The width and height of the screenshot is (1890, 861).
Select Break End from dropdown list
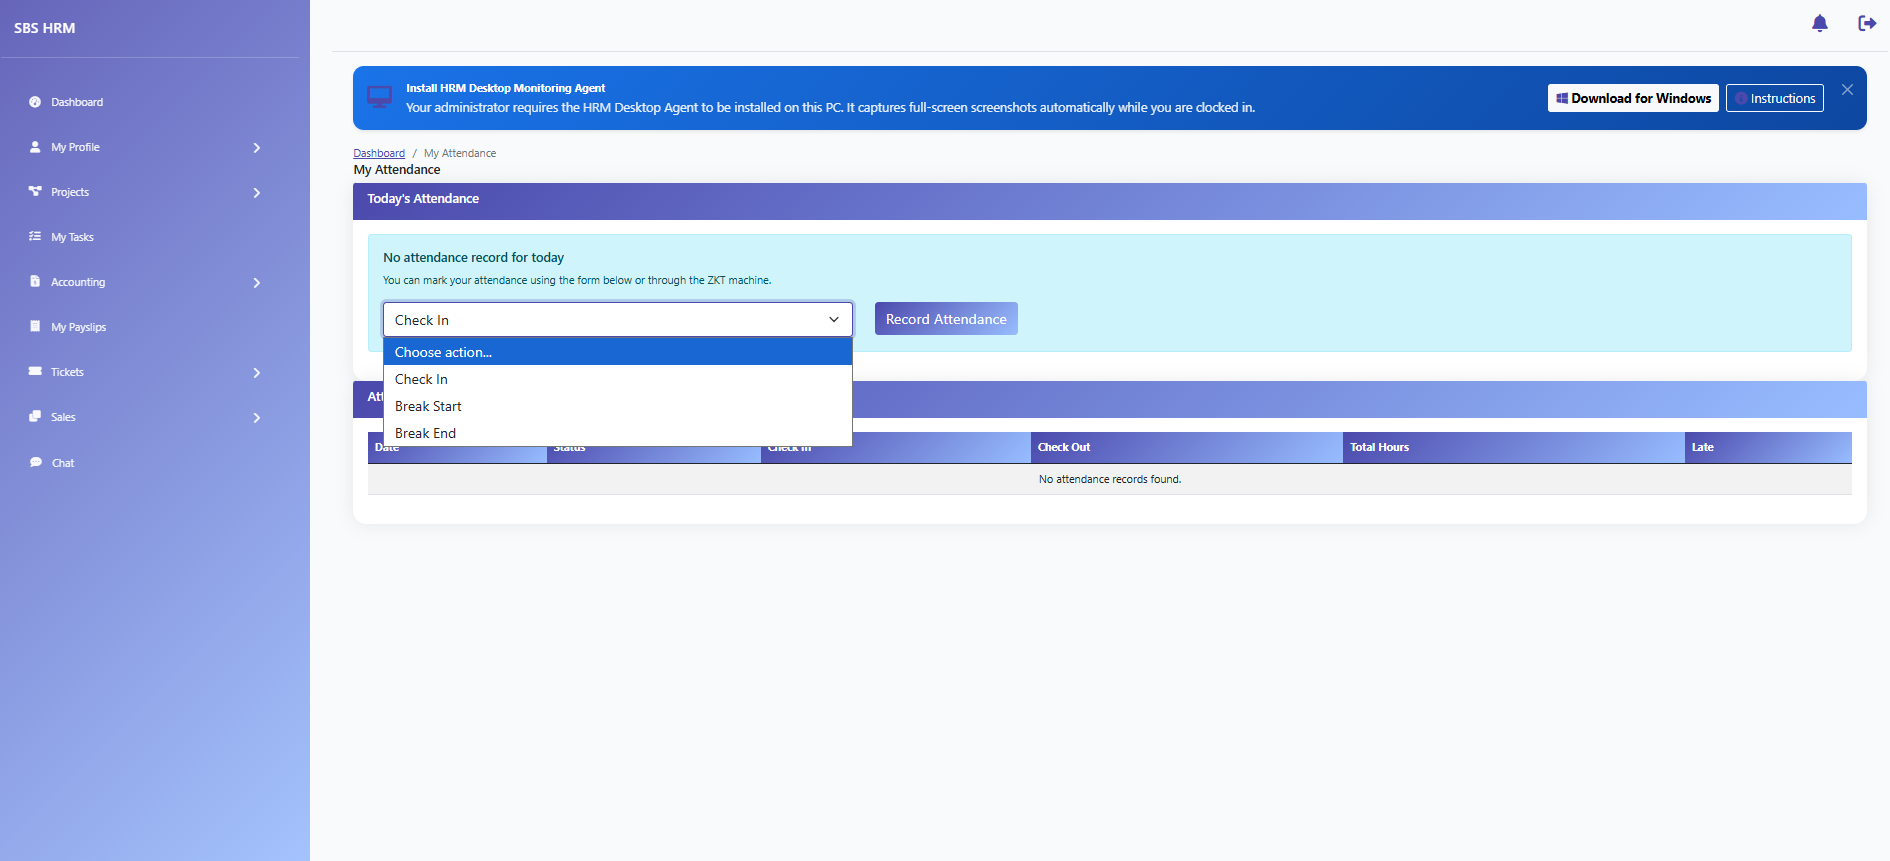(618, 433)
